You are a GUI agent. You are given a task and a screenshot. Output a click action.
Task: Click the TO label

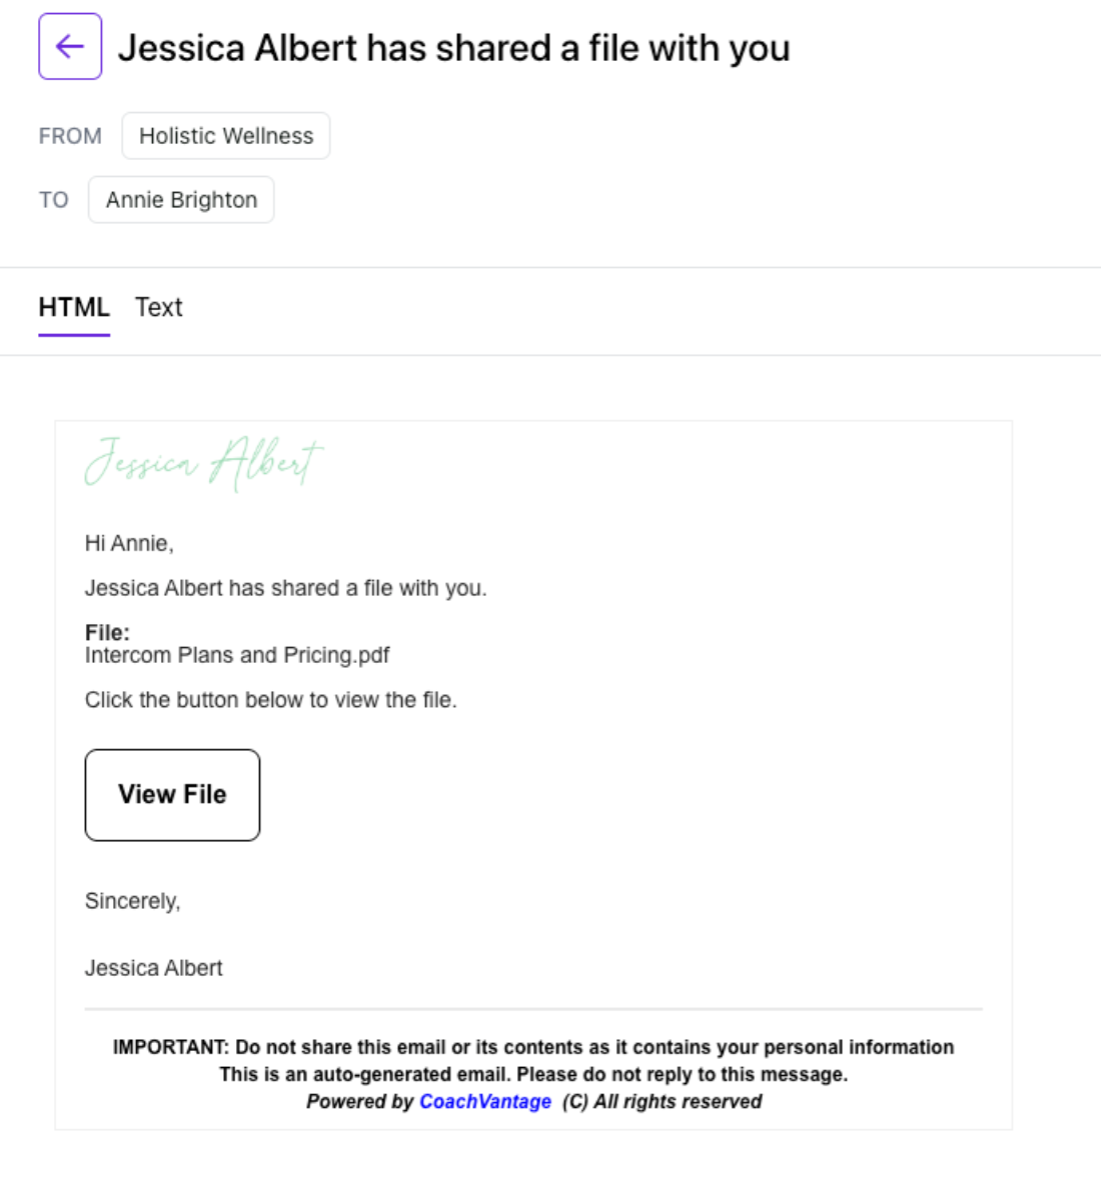54,200
